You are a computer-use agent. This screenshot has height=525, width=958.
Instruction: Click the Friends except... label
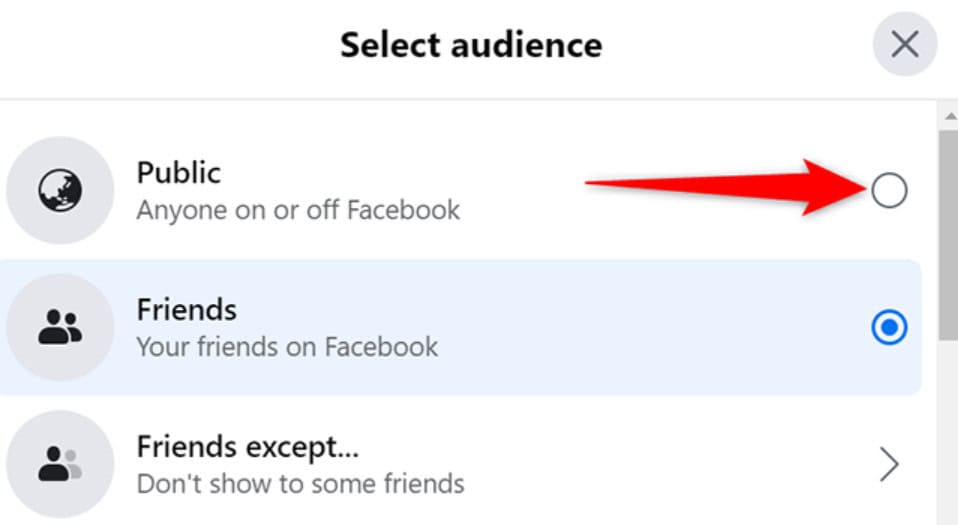point(247,447)
